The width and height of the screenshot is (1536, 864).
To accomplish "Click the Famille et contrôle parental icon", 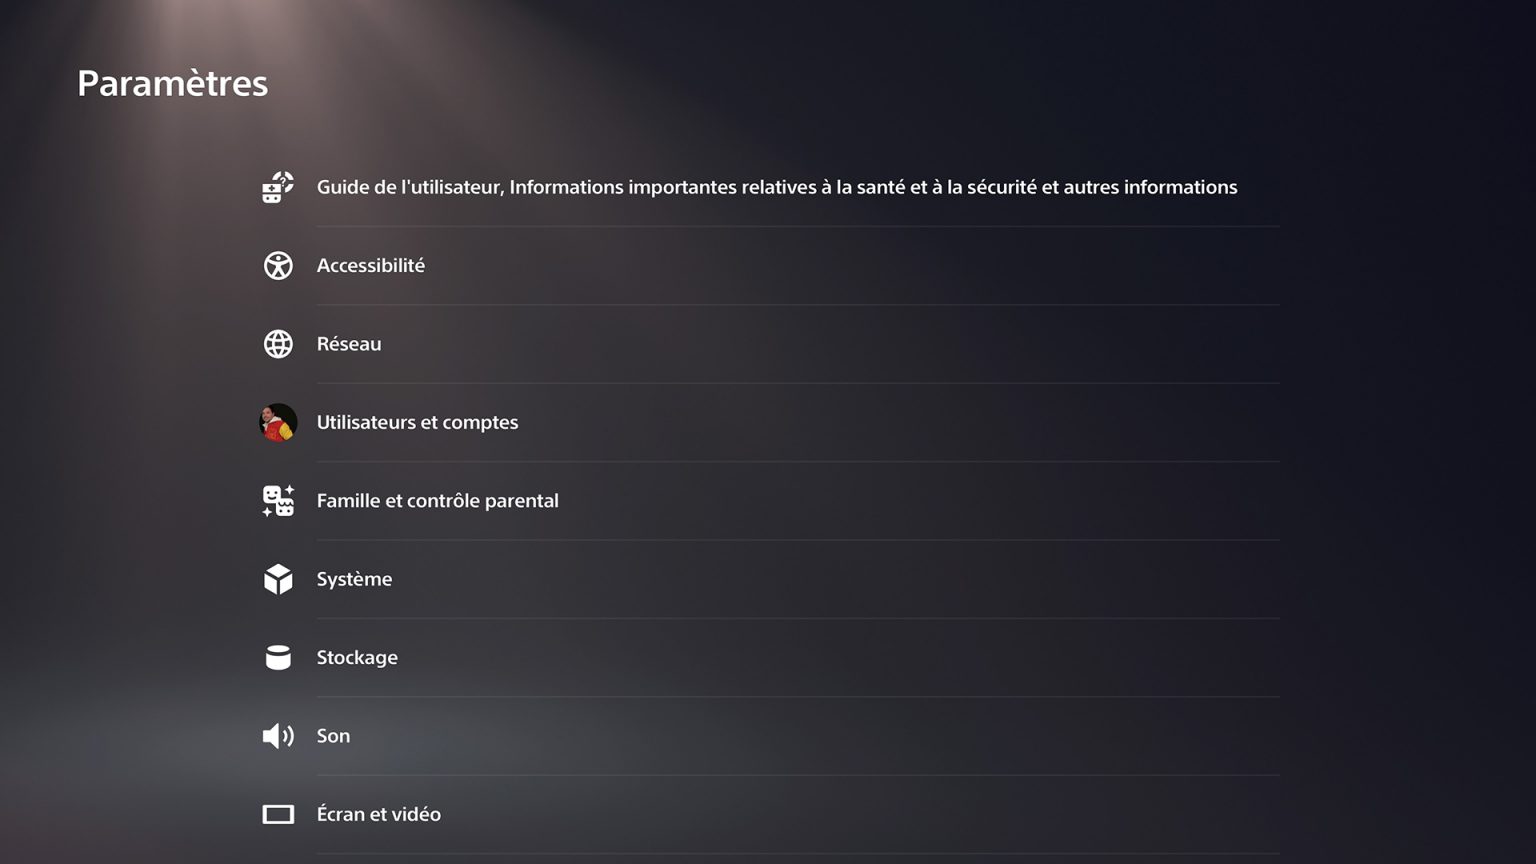I will coord(277,500).
